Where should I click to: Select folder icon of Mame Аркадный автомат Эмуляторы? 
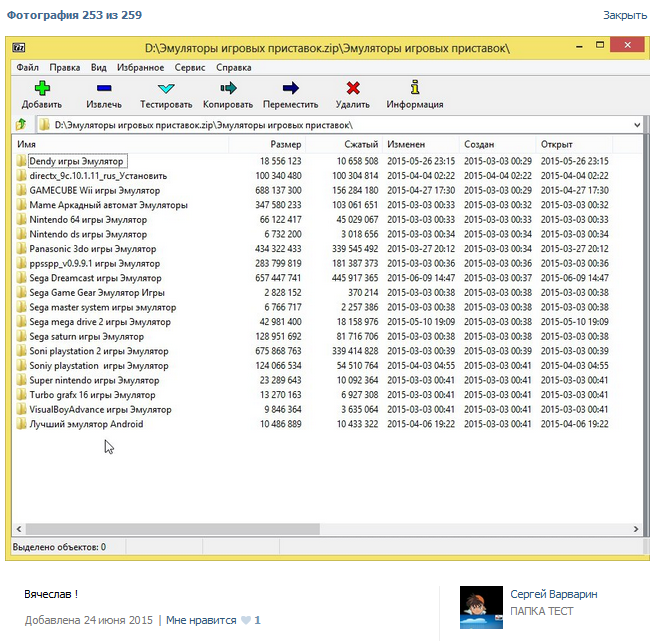tap(21, 205)
